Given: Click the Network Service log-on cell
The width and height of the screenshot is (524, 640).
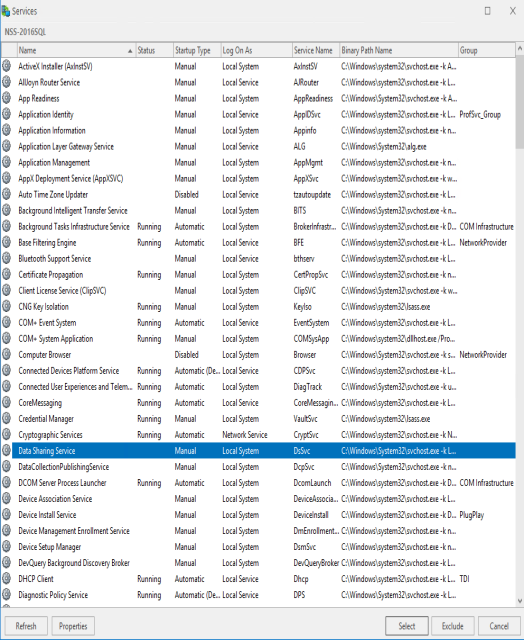Looking at the screenshot, I should coord(244,435).
